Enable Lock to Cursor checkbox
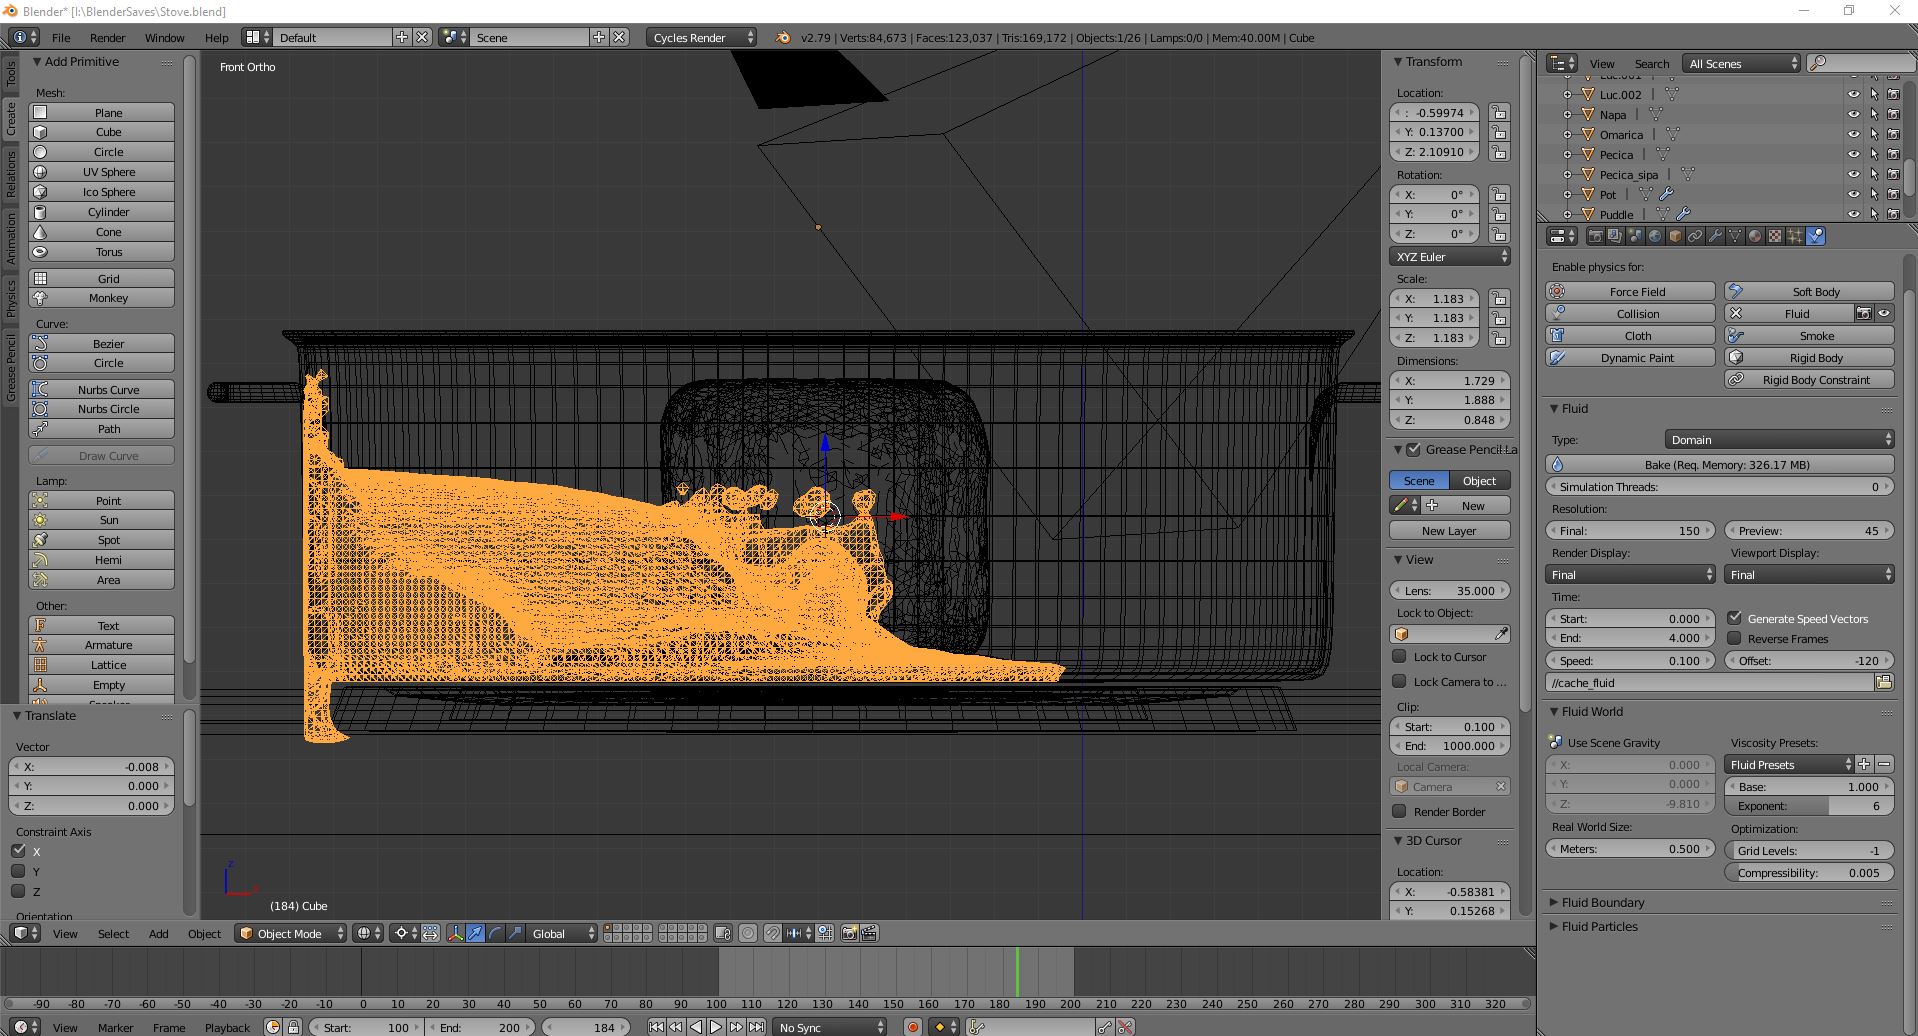 [1400, 656]
